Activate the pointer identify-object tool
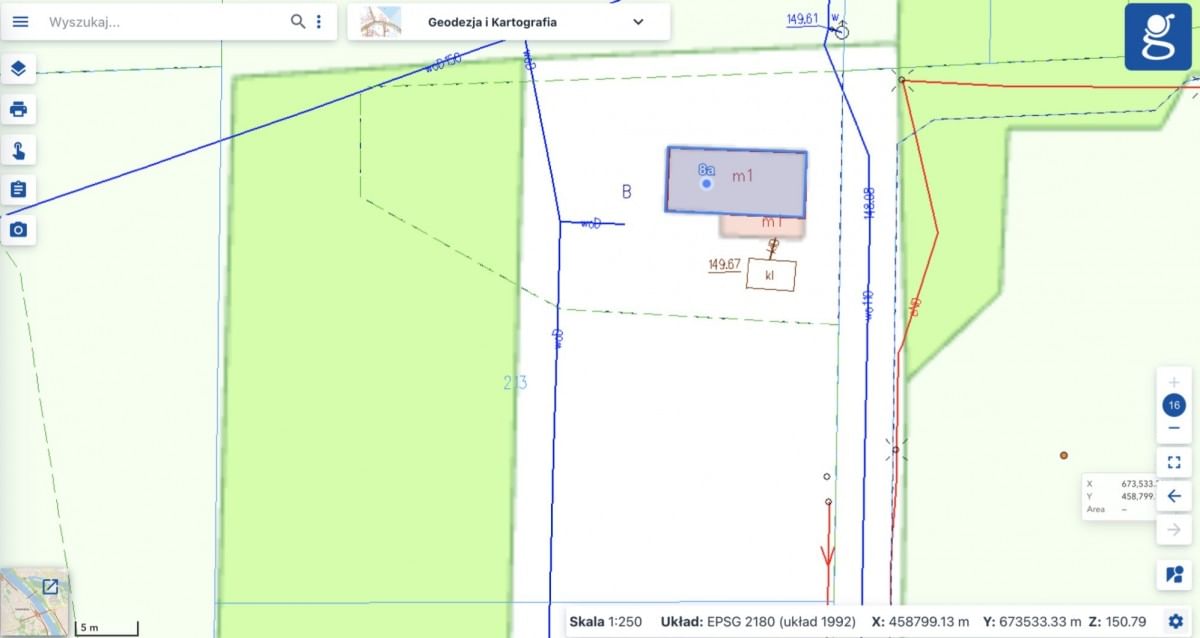 pyautogui.click(x=18, y=150)
